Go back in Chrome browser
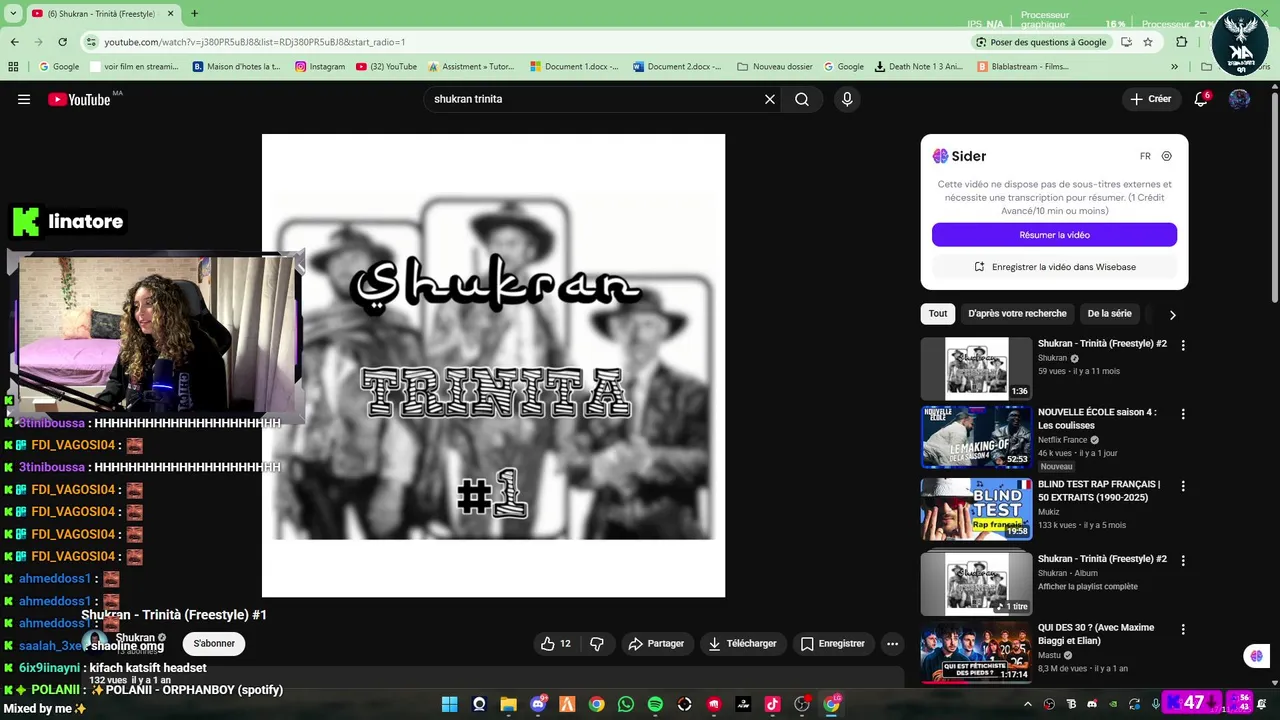1280x720 pixels. [x=14, y=42]
